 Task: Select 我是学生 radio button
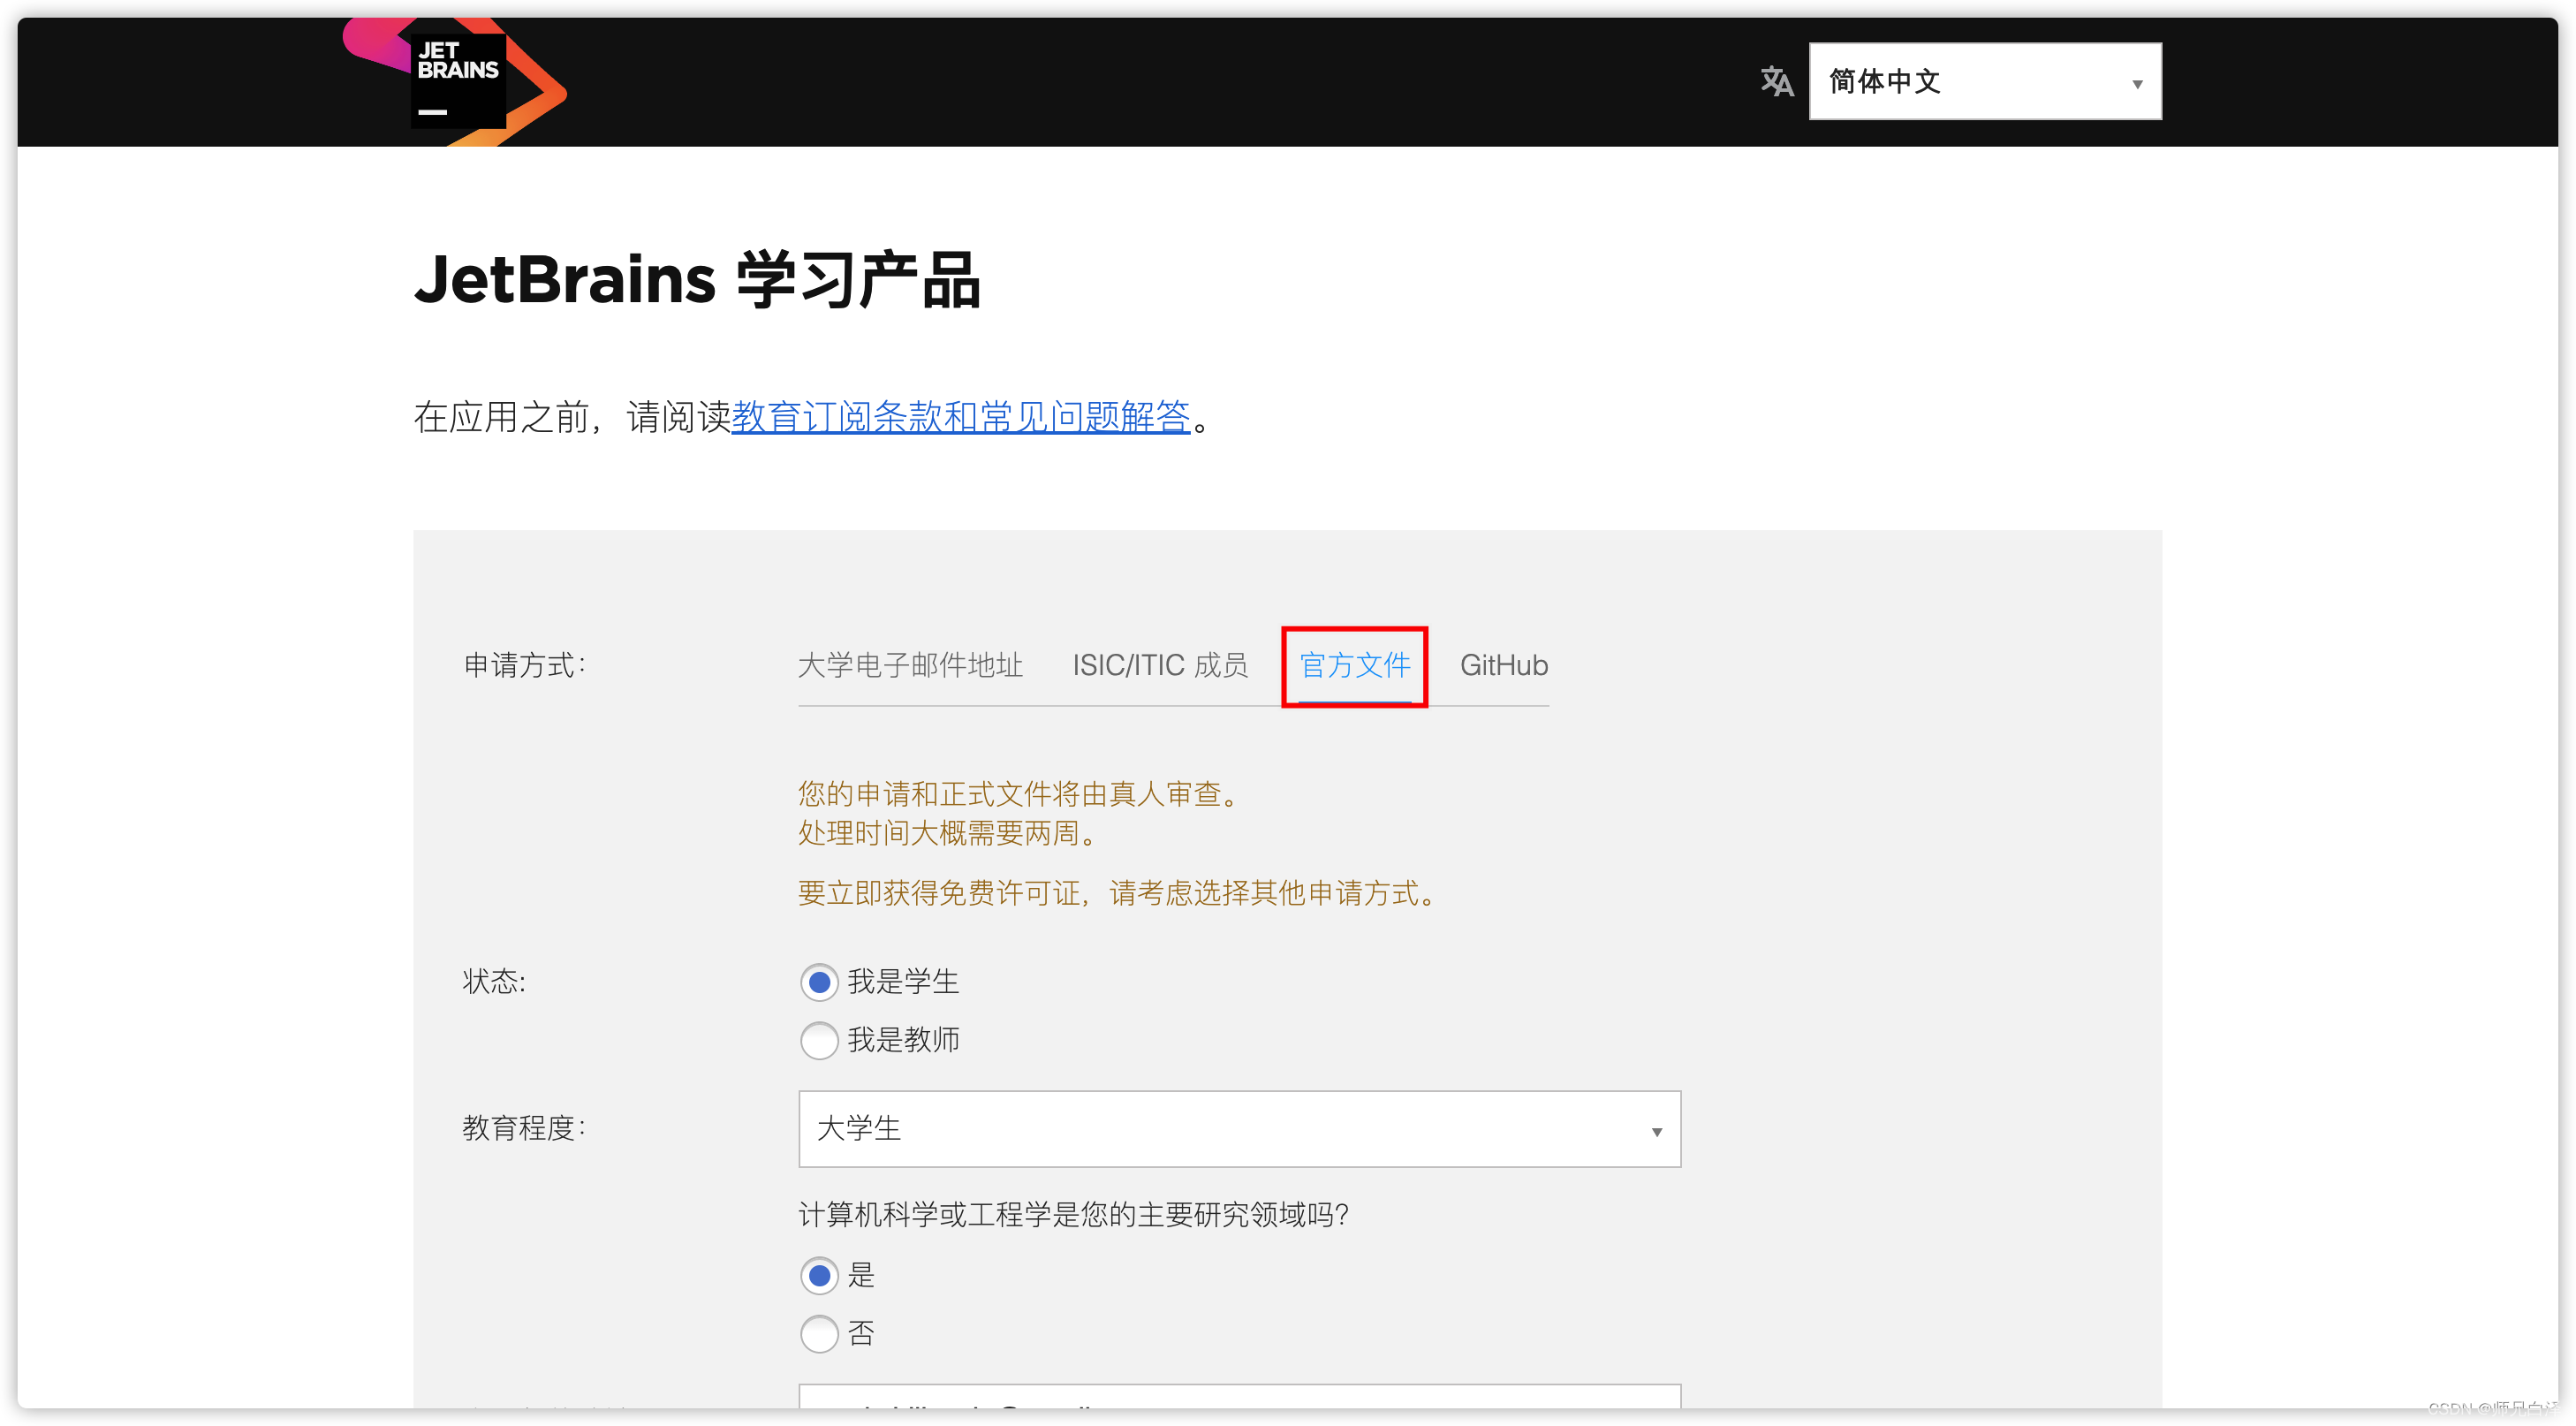[x=819, y=982]
